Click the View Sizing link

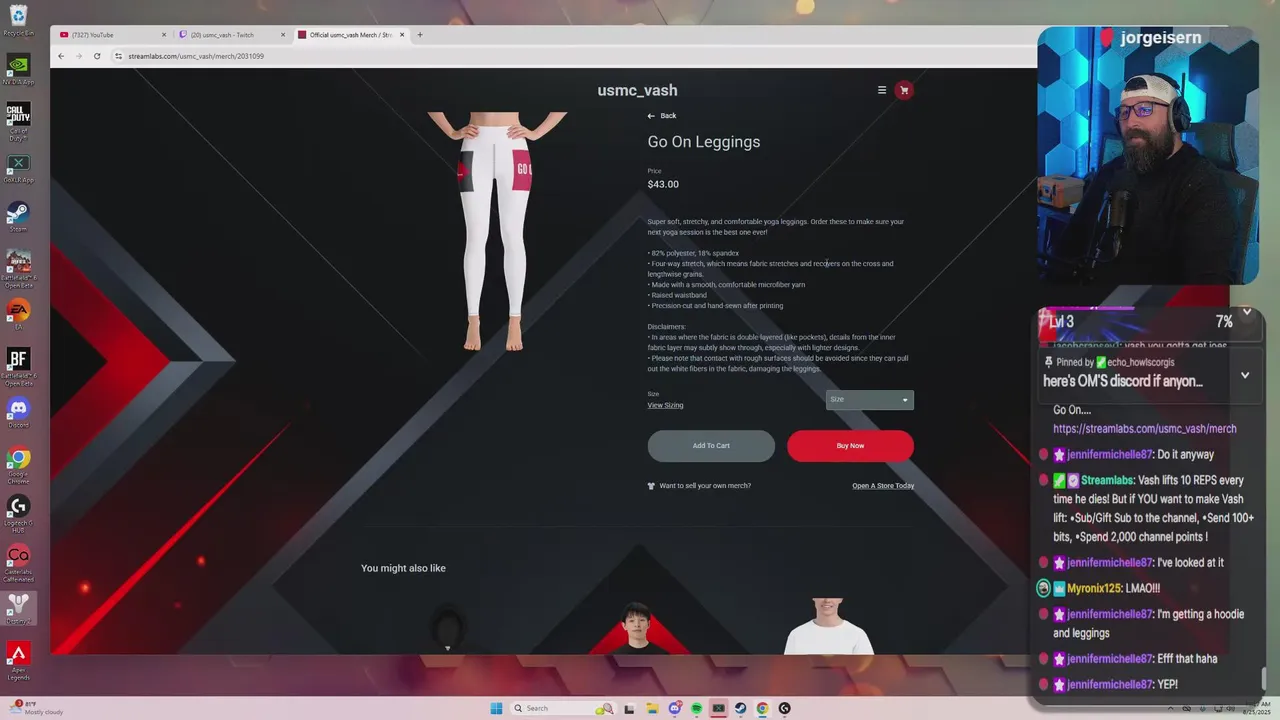(665, 405)
